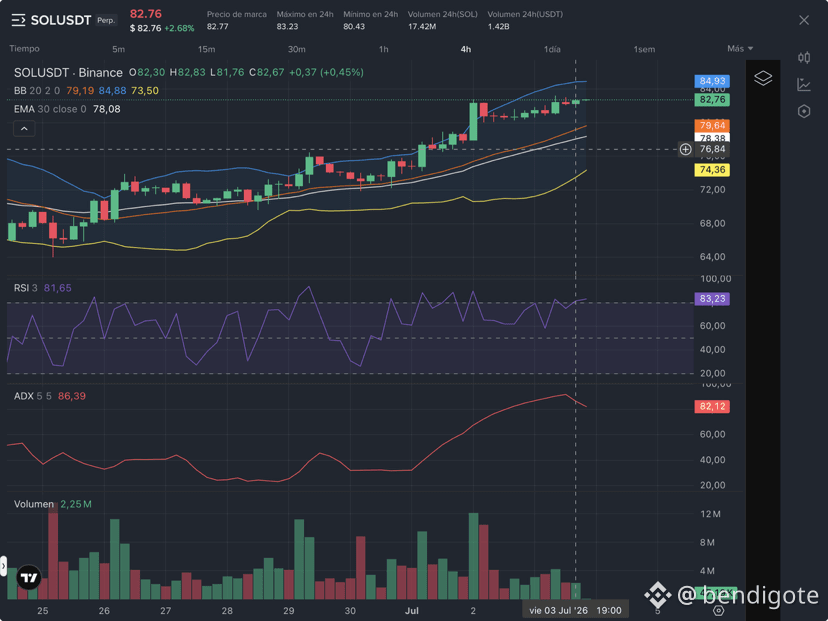Click the orange 79,64 price label
The height and width of the screenshot is (621, 828).
[712, 125]
